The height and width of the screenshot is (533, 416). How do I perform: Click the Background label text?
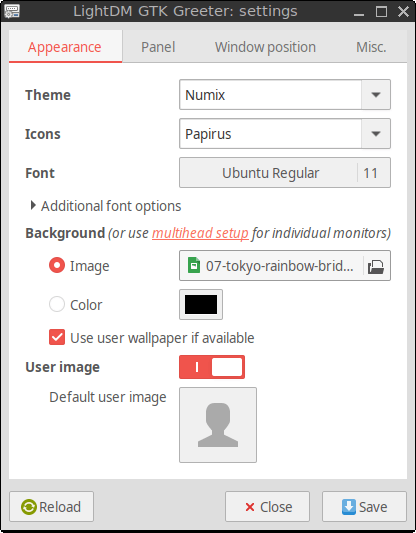point(65,233)
